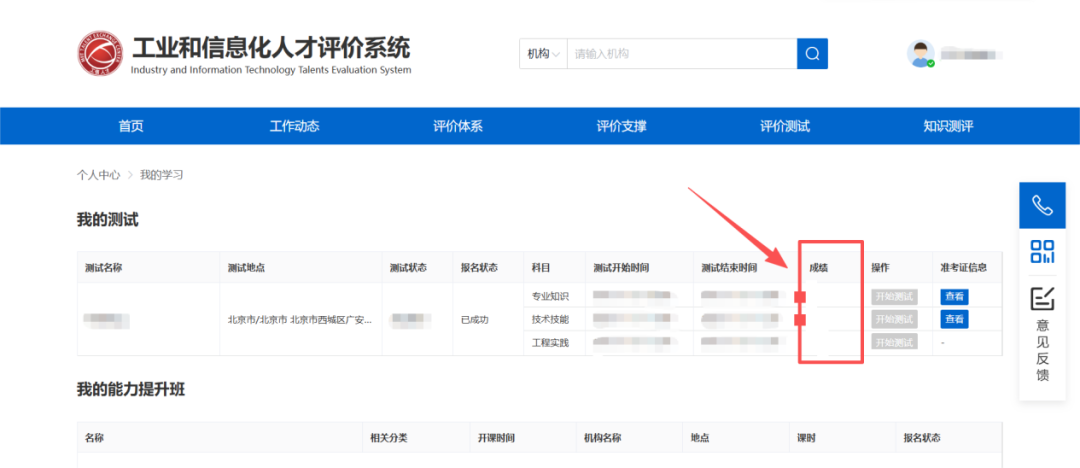The width and height of the screenshot is (1080, 468).
Task: Click the site logo emblem
Action: [x=101, y=53]
